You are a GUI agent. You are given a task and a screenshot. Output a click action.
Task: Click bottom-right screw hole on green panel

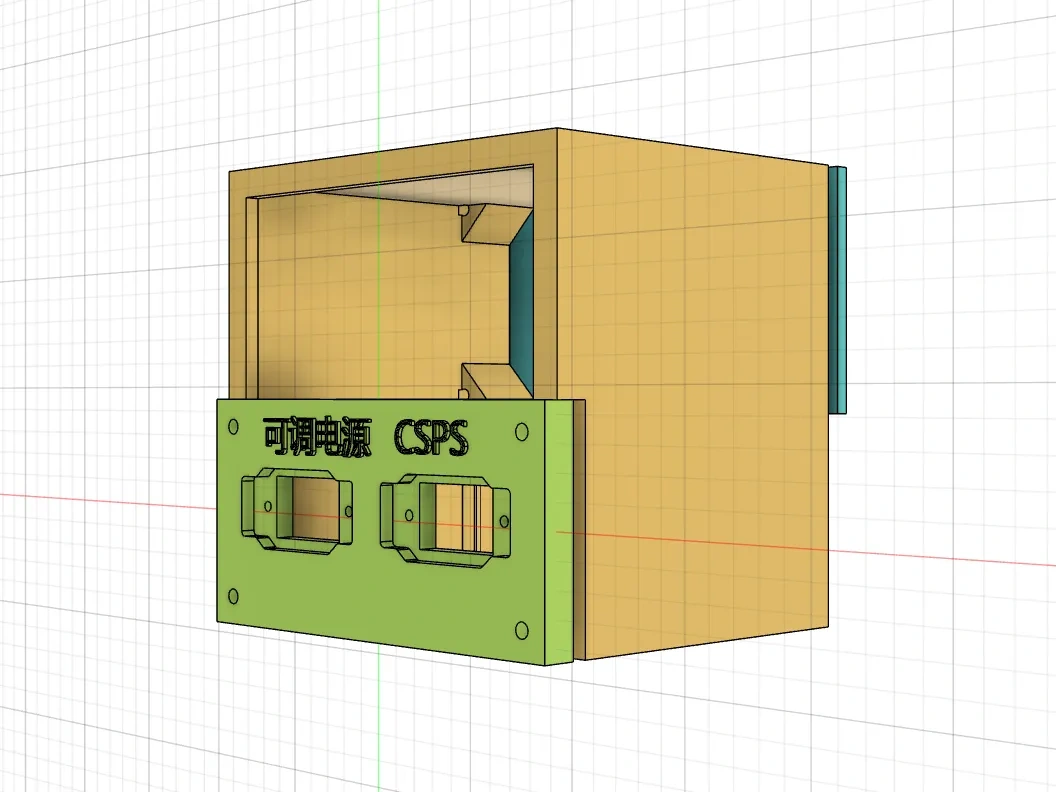click(521, 629)
